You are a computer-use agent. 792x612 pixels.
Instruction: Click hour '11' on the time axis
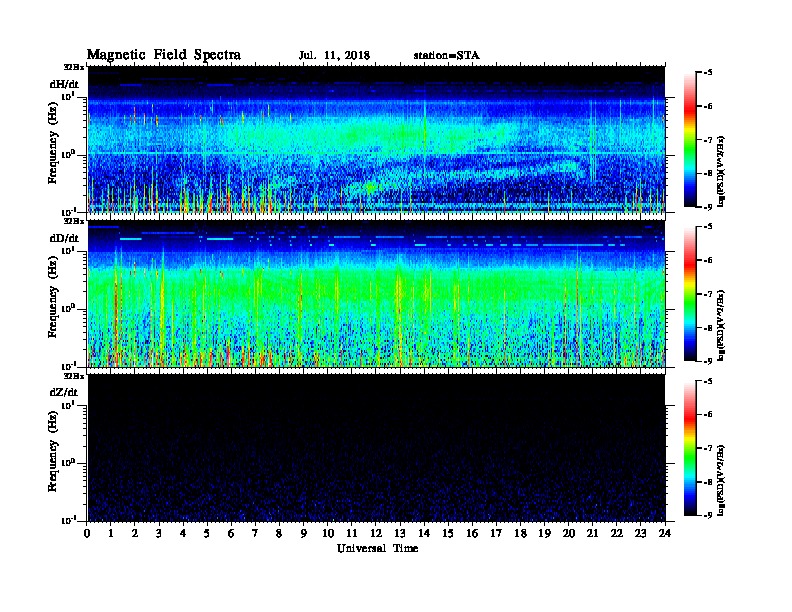352,534
